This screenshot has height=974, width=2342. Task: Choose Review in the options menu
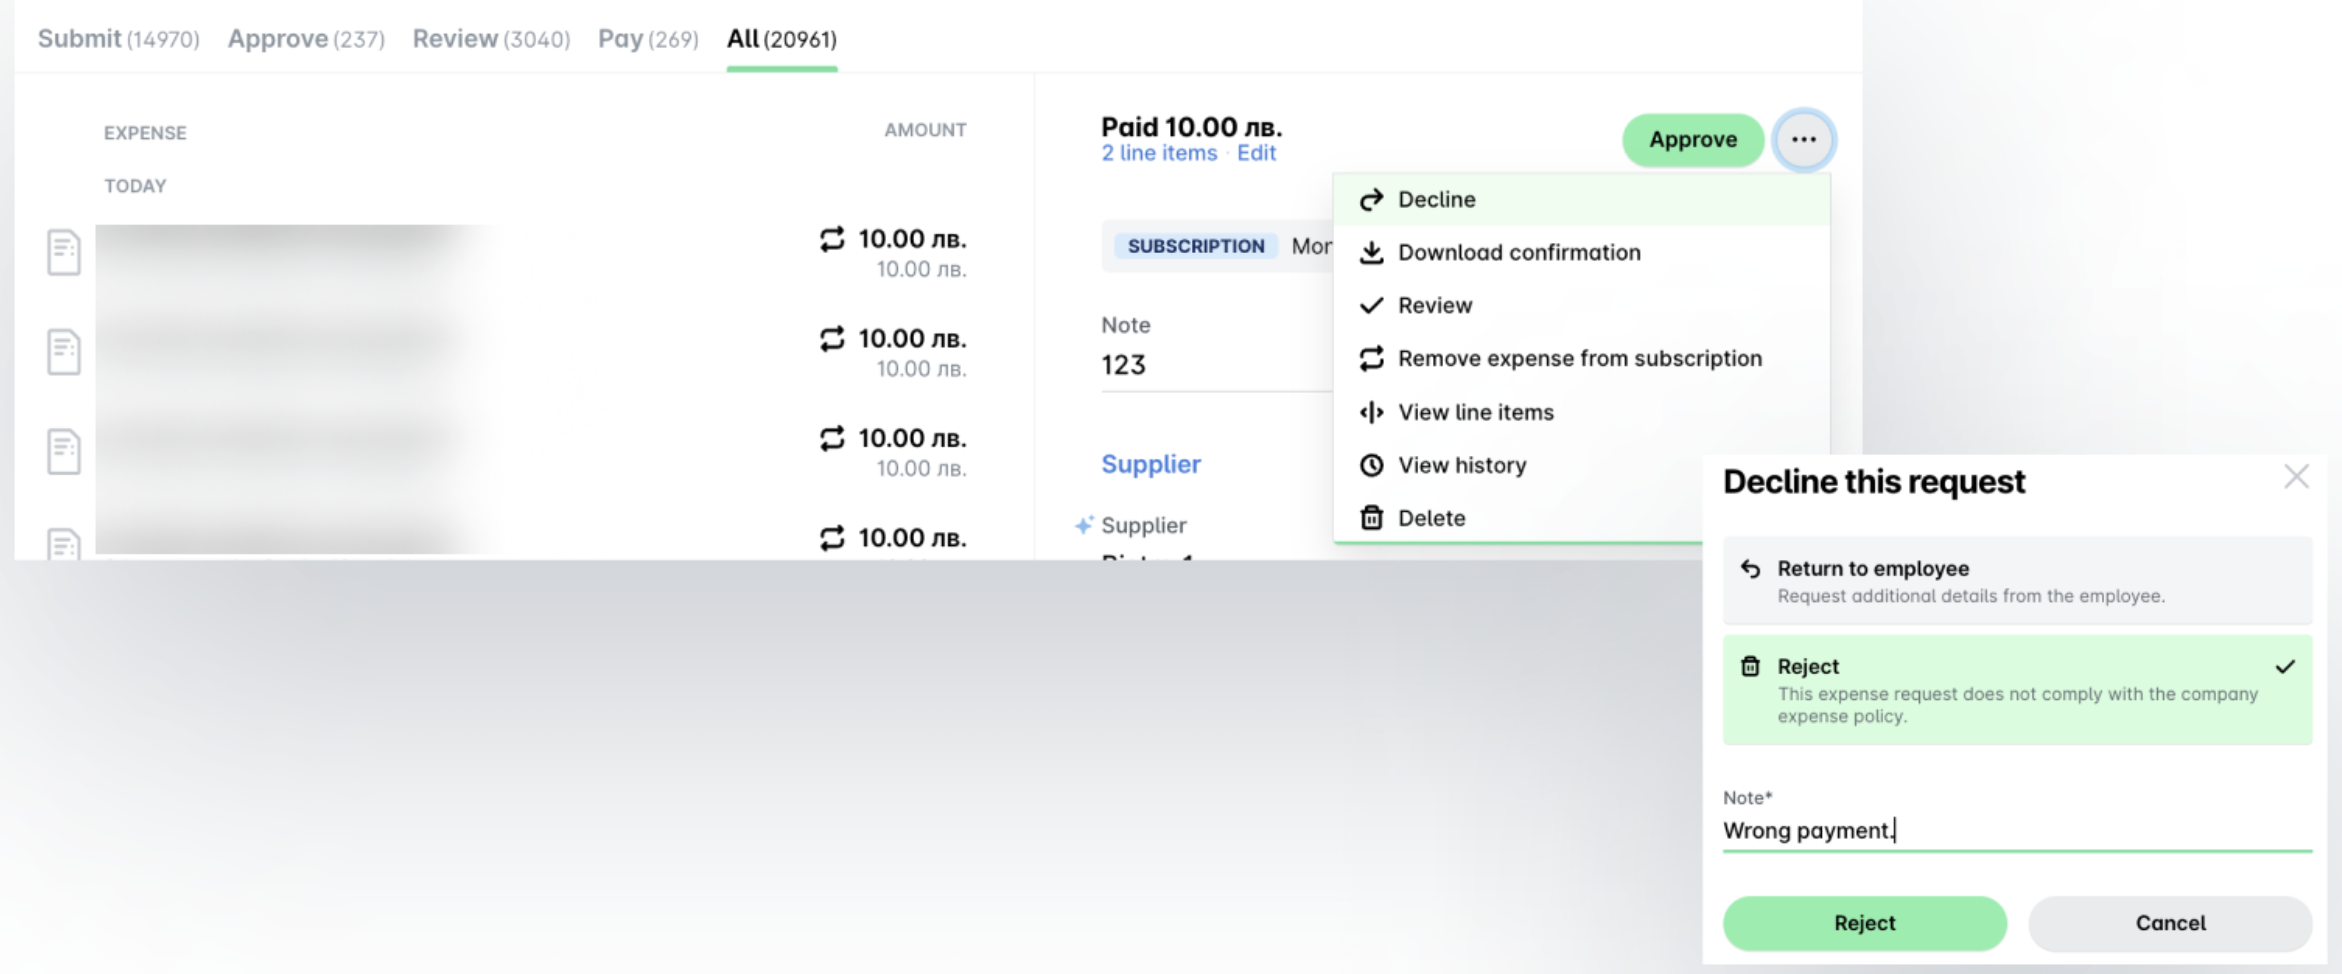click(1582, 305)
